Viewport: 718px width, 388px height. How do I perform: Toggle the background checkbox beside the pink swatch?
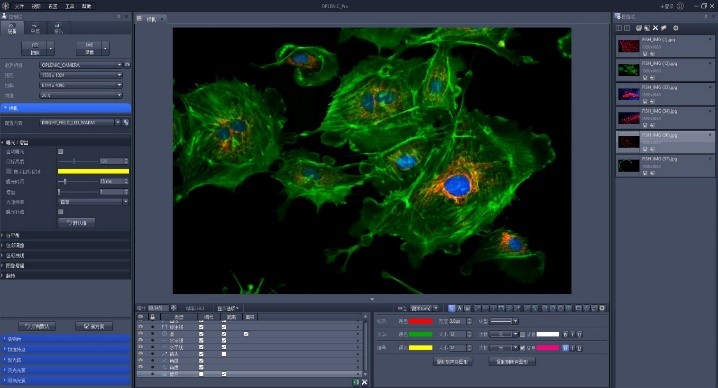pos(522,348)
